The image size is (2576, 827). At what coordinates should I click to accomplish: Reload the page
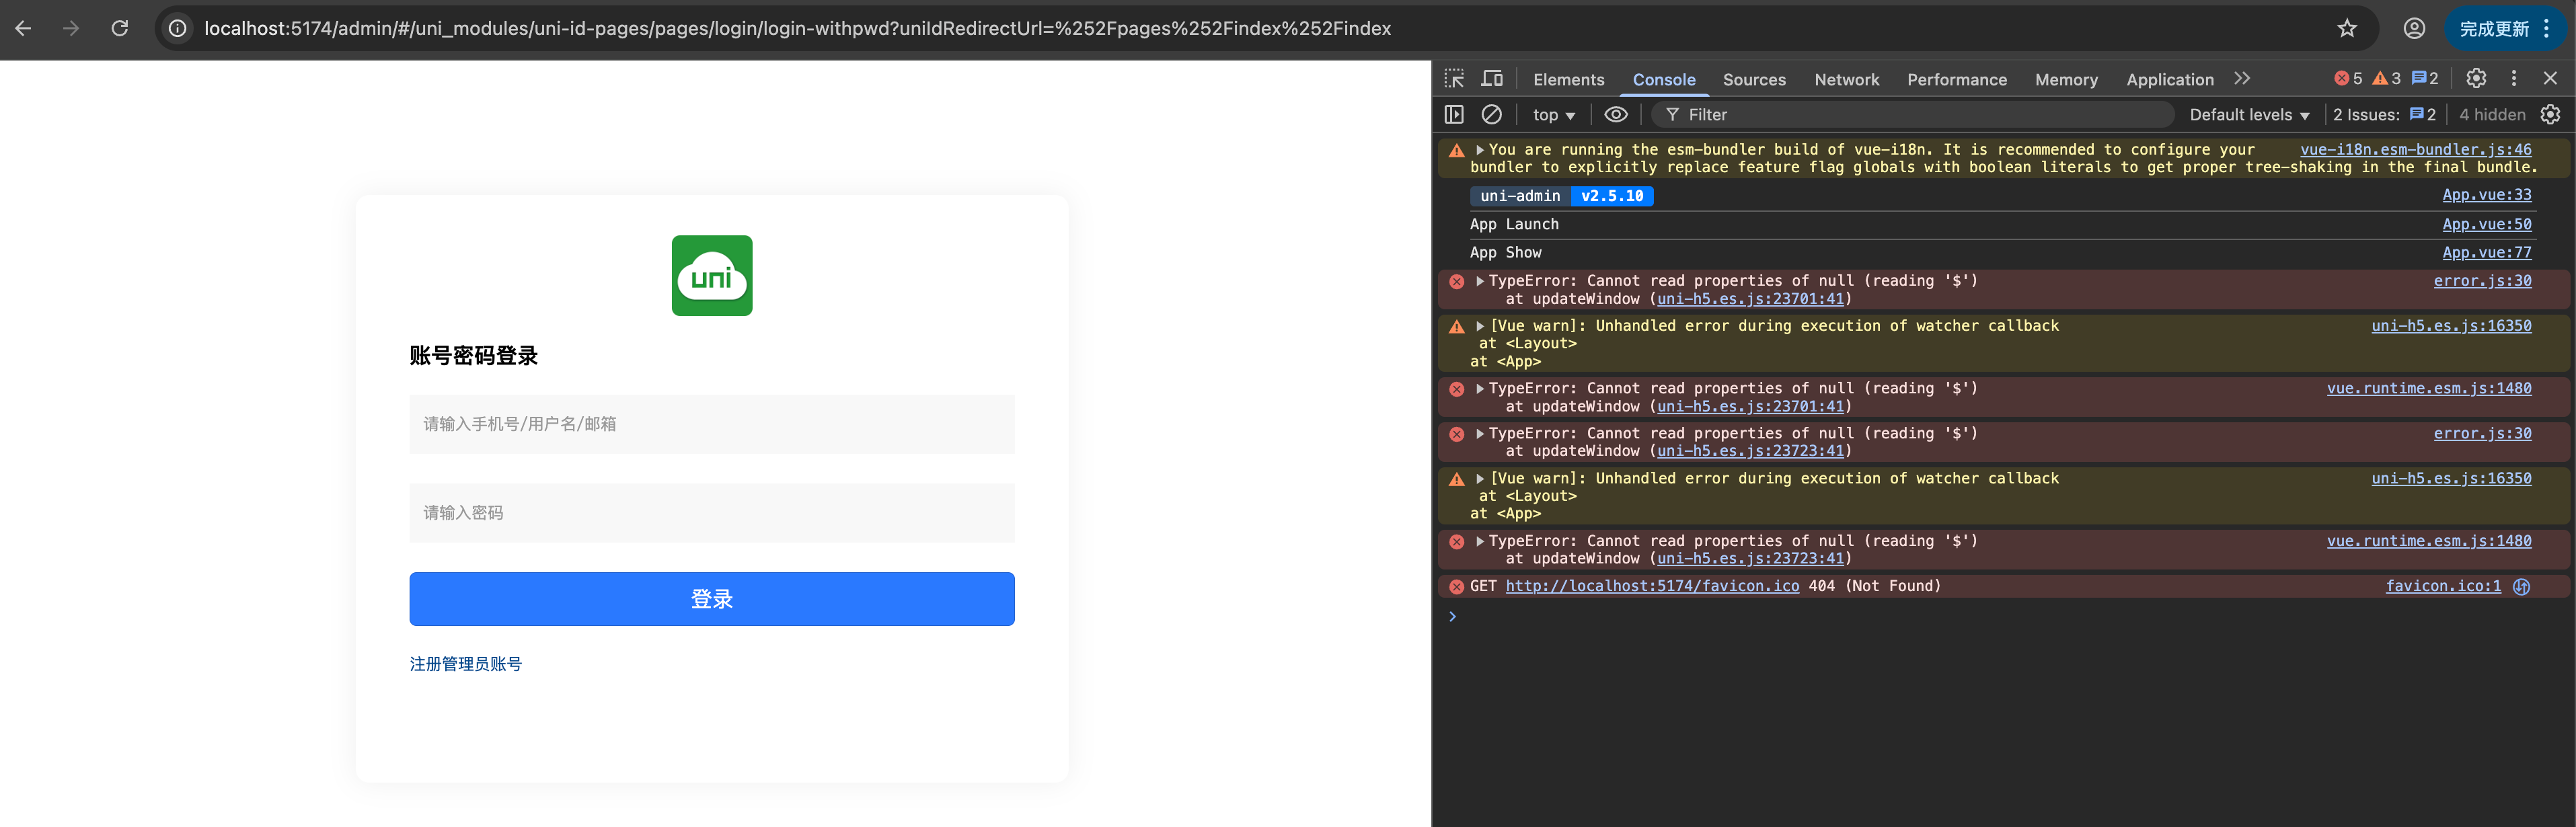120,29
